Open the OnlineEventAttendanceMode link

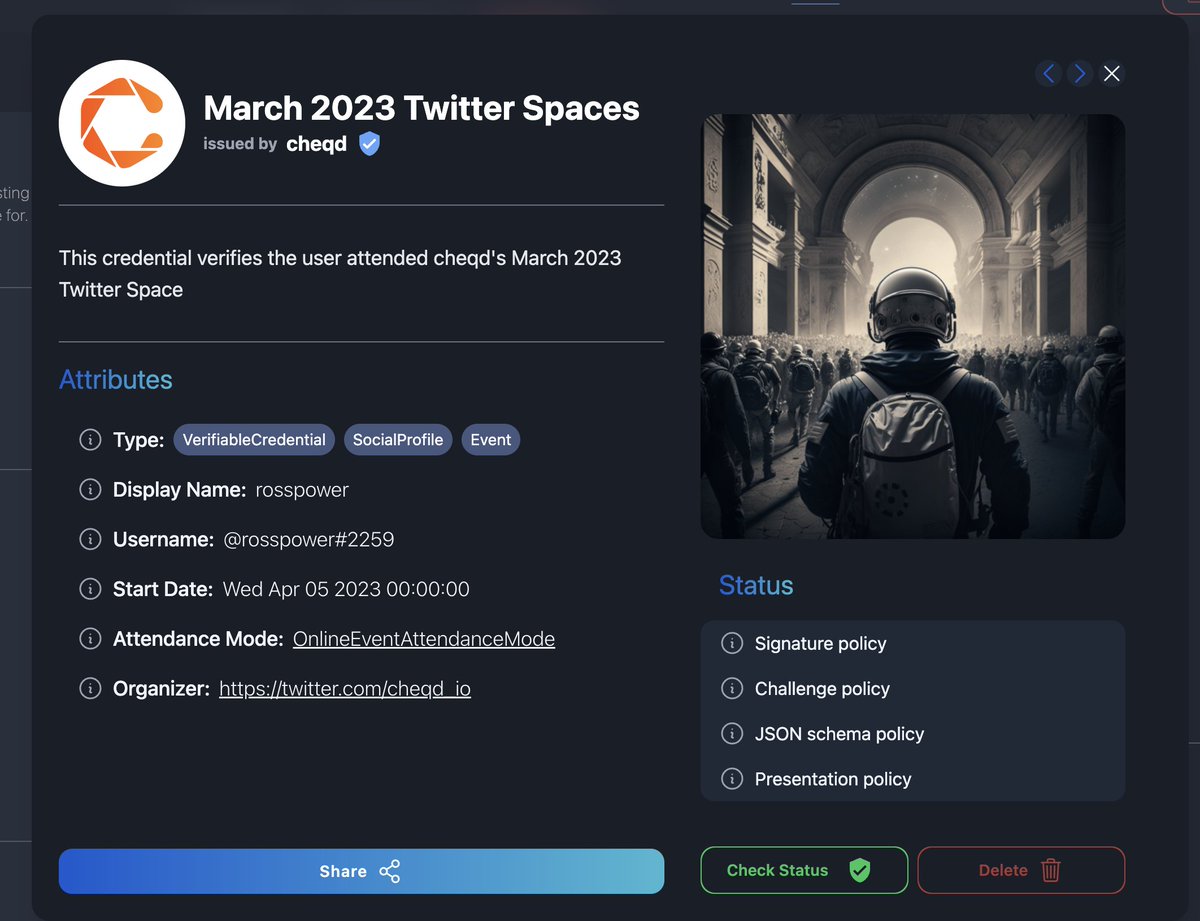pyautogui.click(x=424, y=639)
